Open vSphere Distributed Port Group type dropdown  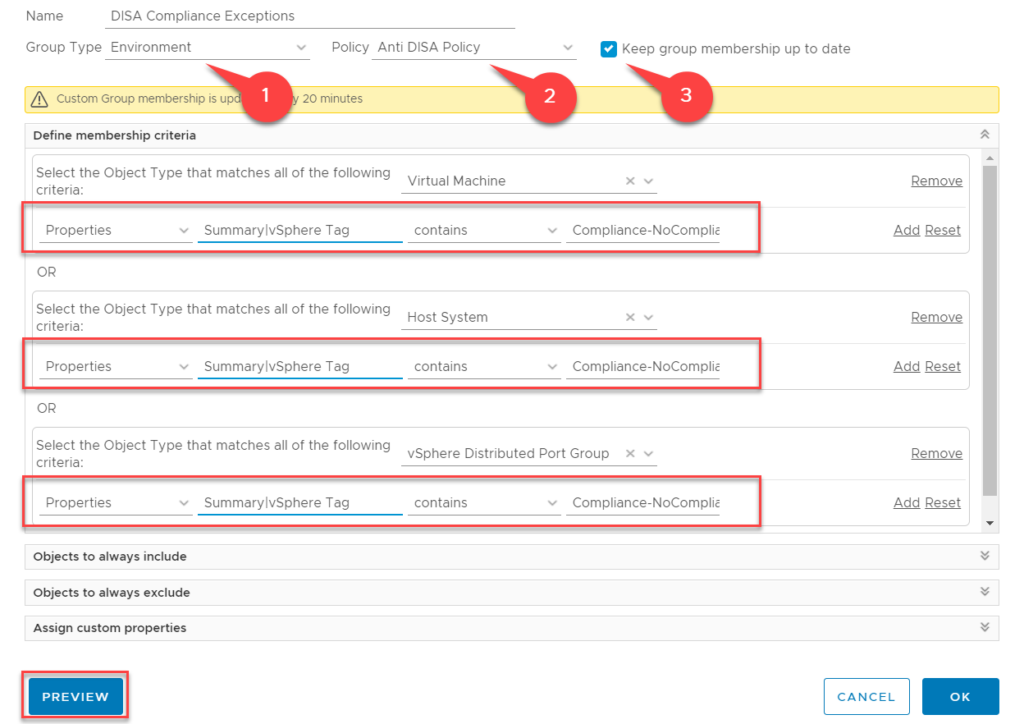[x=648, y=453]
